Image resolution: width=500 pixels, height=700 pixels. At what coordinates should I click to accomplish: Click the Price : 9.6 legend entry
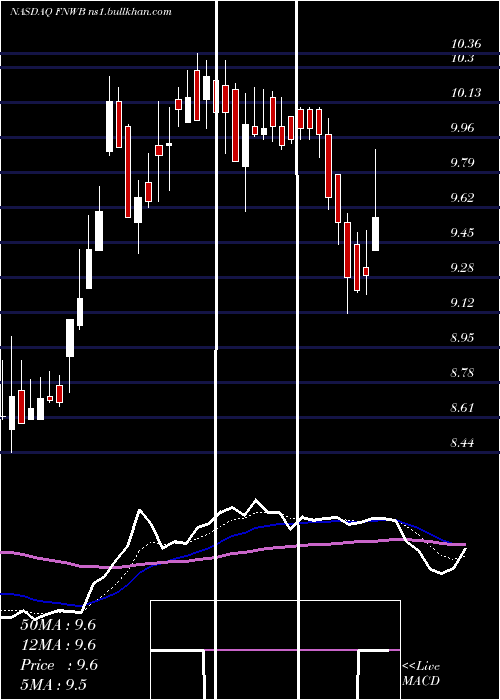[58, 665]
